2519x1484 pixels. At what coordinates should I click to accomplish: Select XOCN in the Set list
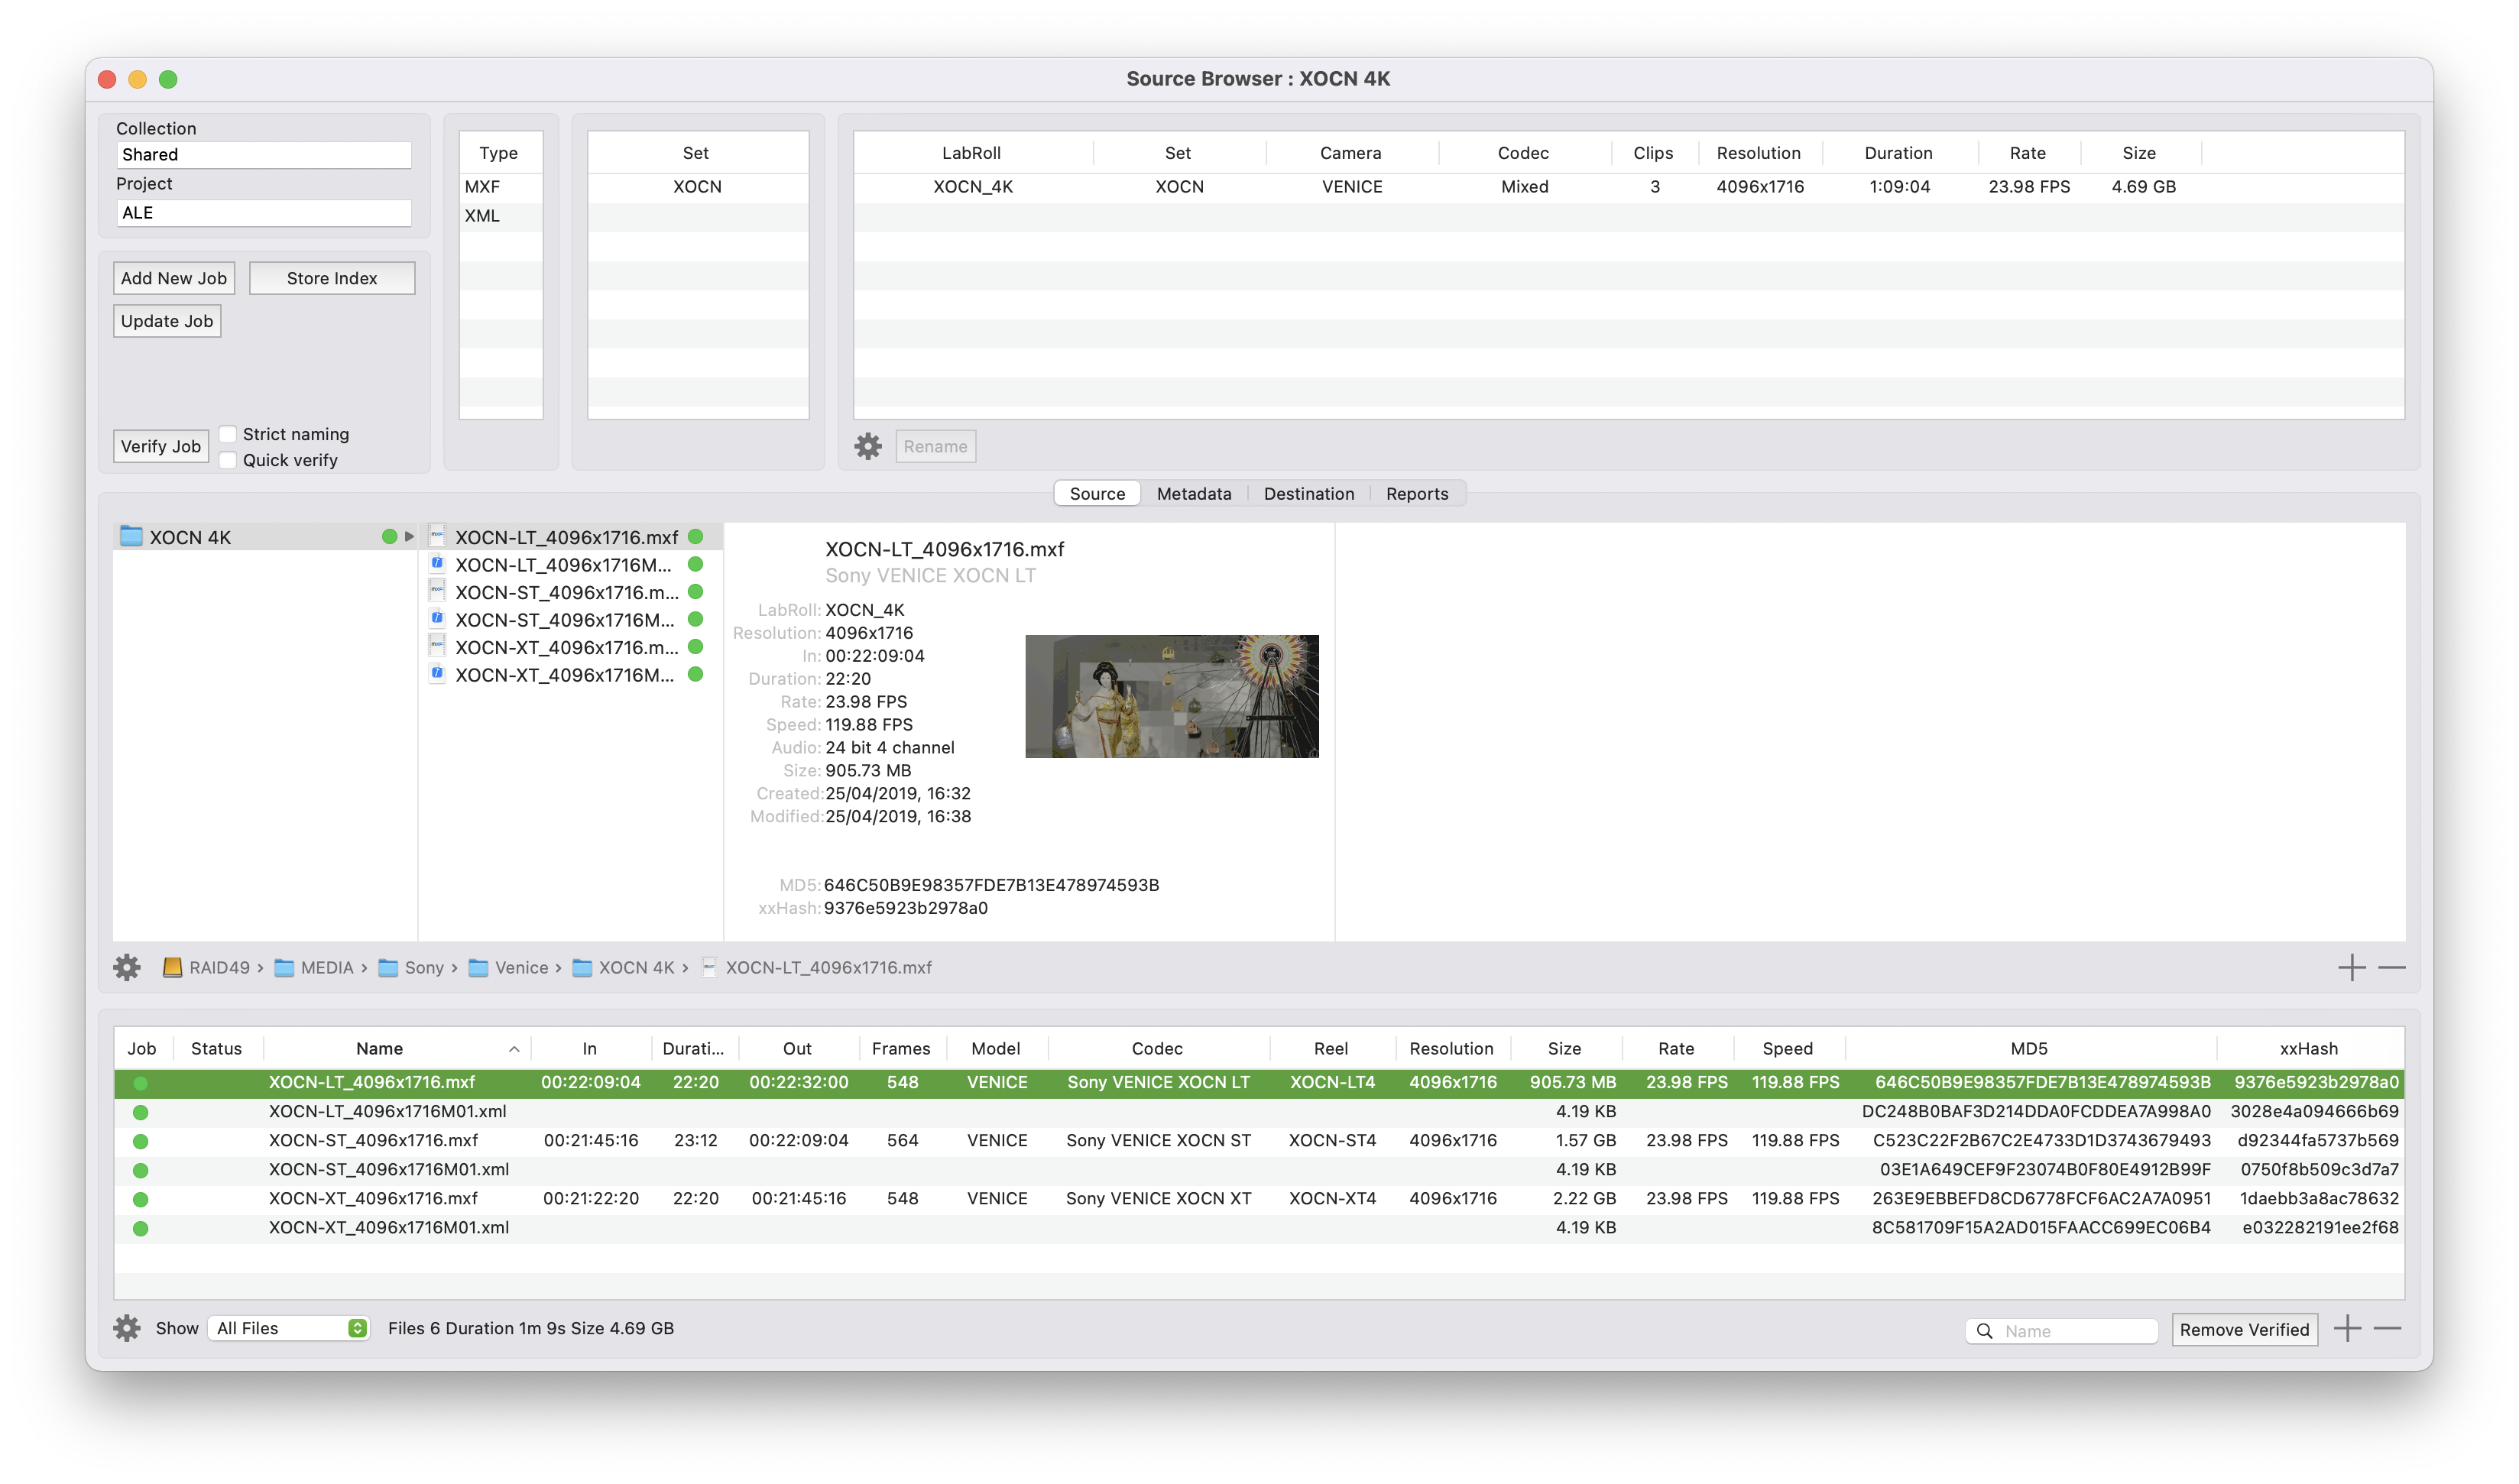point(697,186)
